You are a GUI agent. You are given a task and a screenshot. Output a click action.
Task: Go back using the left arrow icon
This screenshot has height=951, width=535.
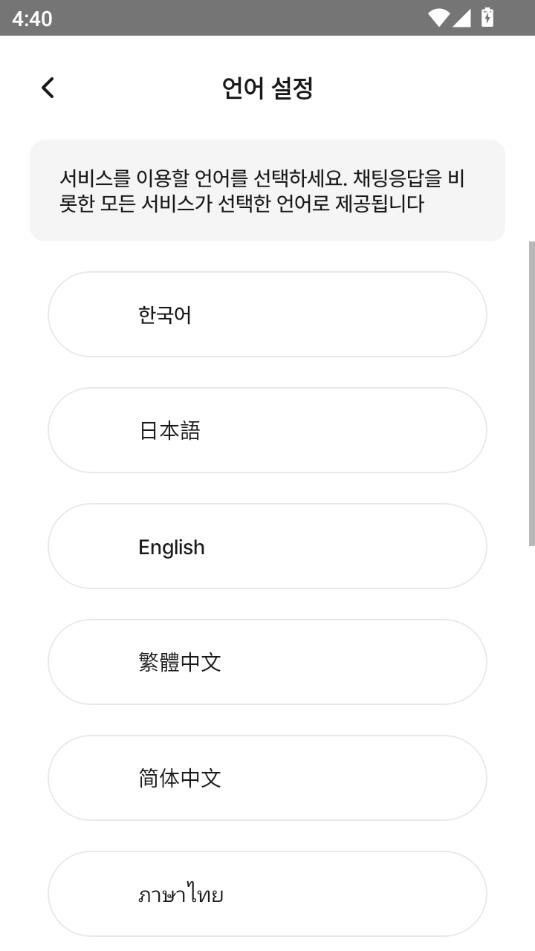48,88
